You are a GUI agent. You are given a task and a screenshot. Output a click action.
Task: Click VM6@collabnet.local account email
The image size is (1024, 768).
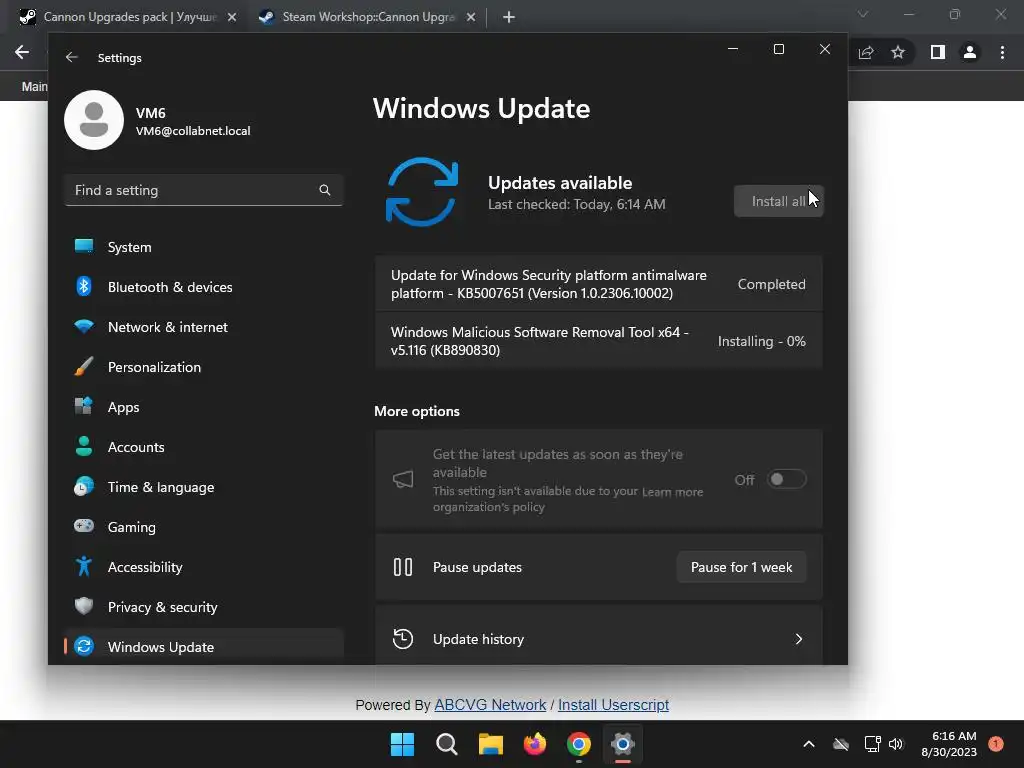pyautogui.click(x=193, y=131)
